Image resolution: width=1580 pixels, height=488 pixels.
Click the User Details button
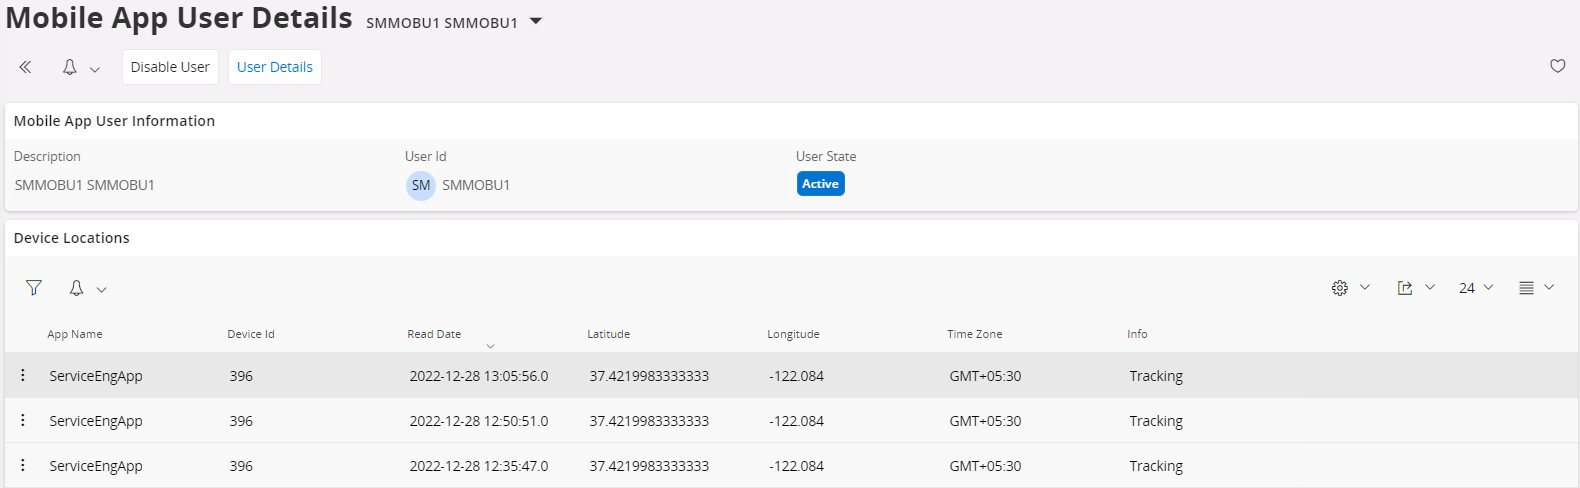[275, 67]
